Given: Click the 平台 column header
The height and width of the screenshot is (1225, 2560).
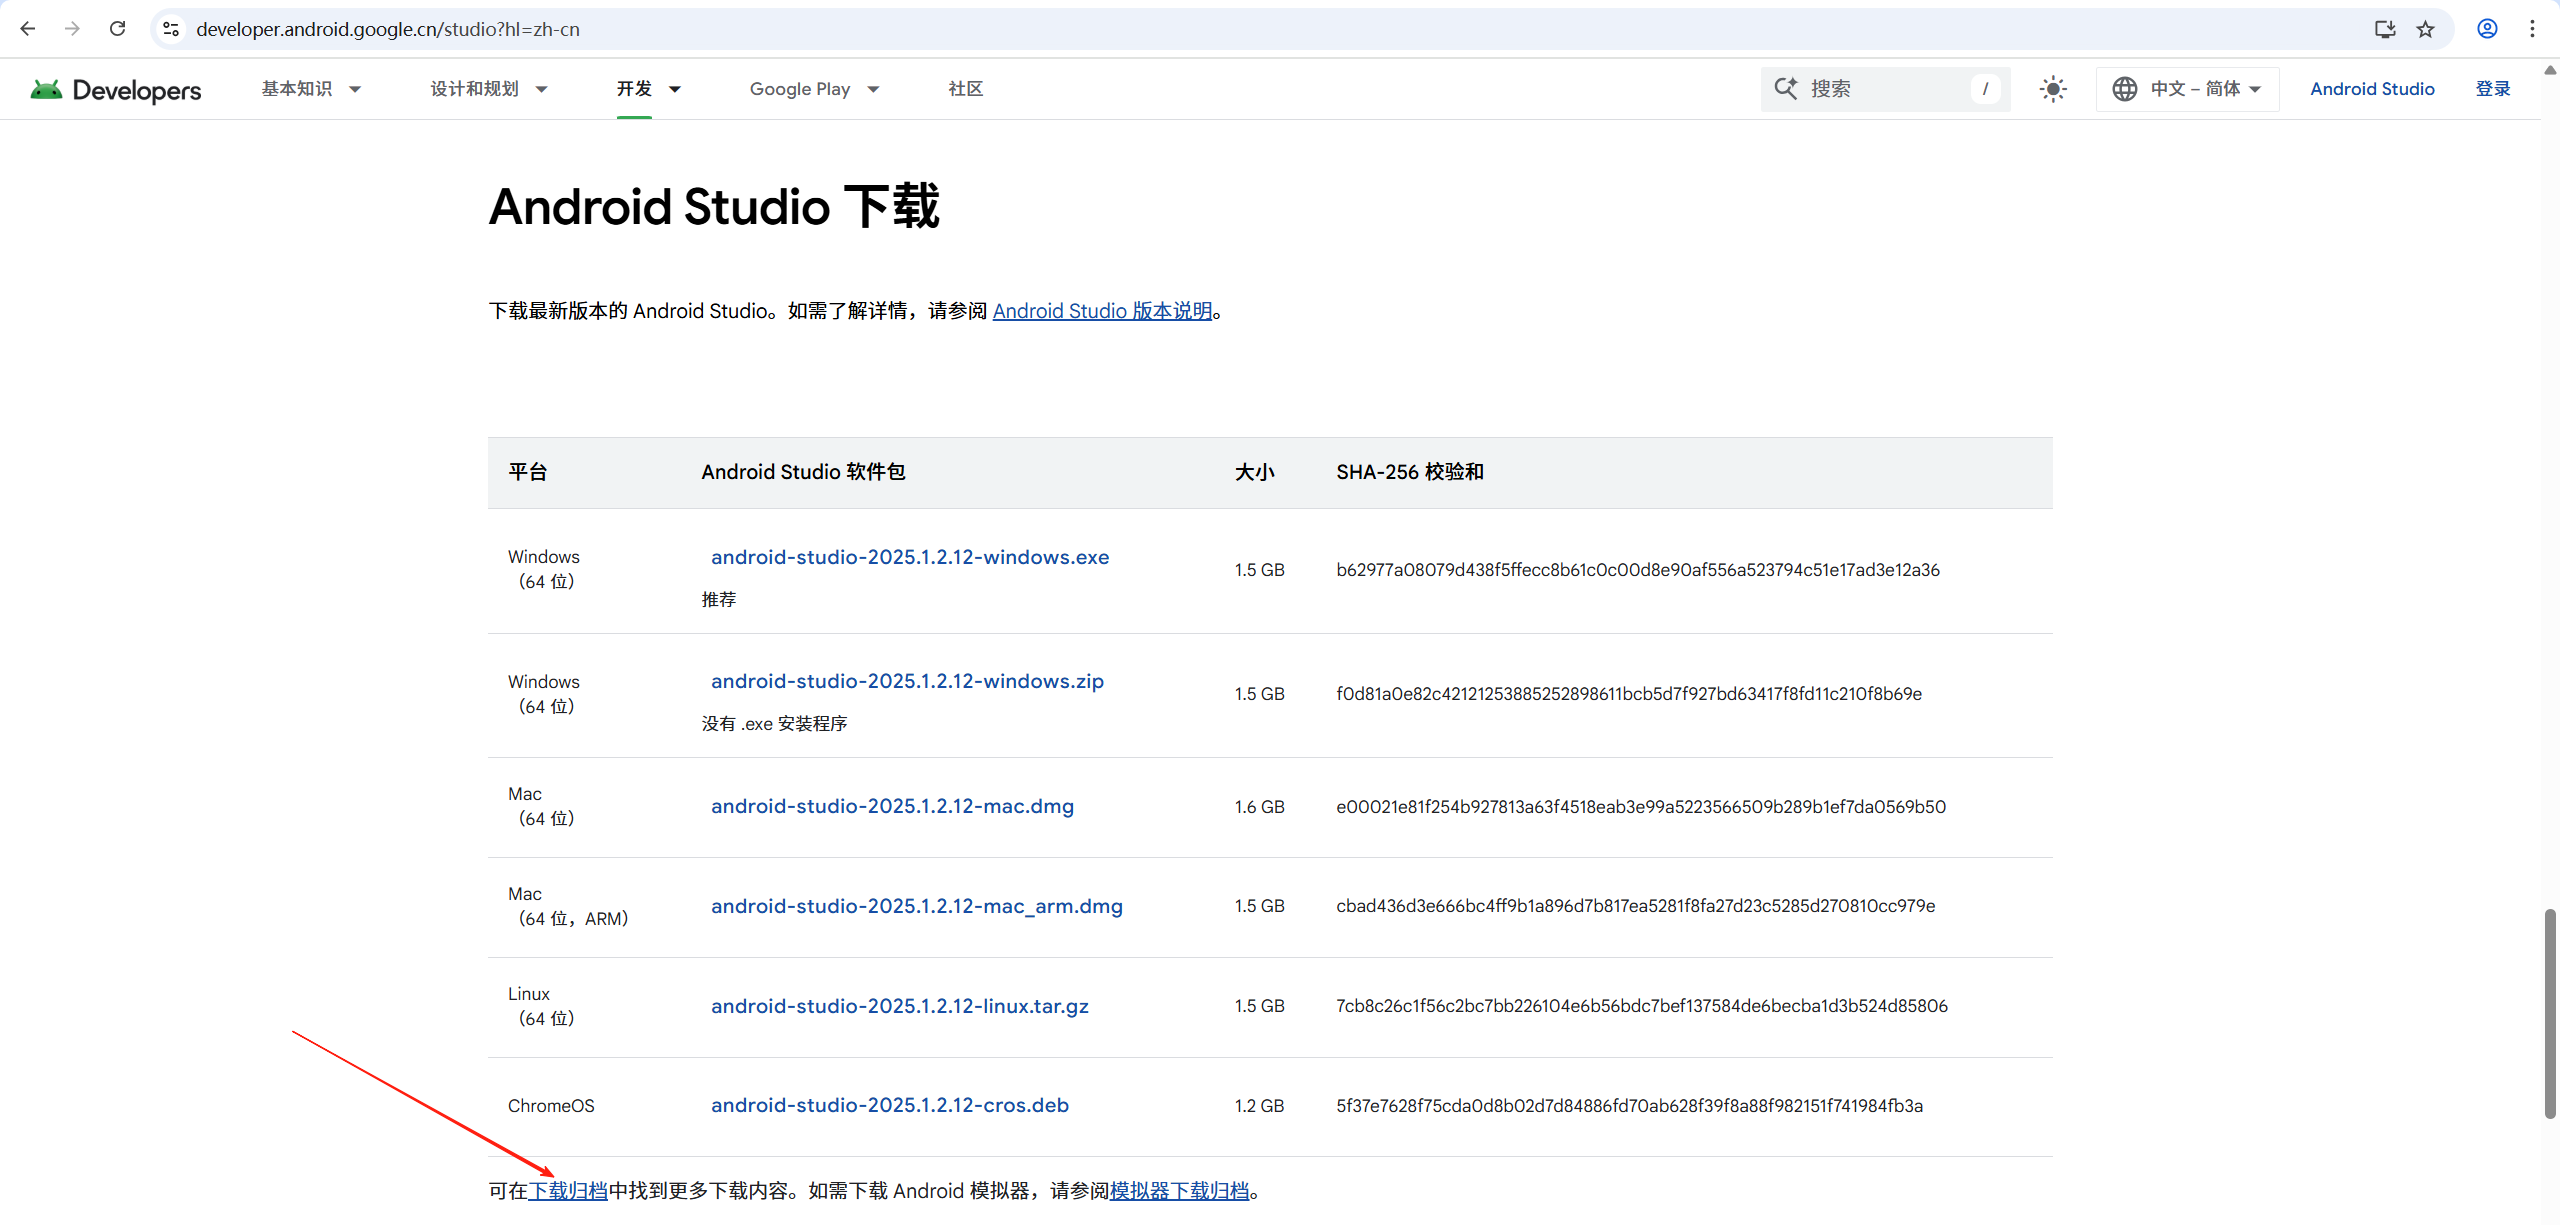Looking at the screenshot, I should 528,472.
